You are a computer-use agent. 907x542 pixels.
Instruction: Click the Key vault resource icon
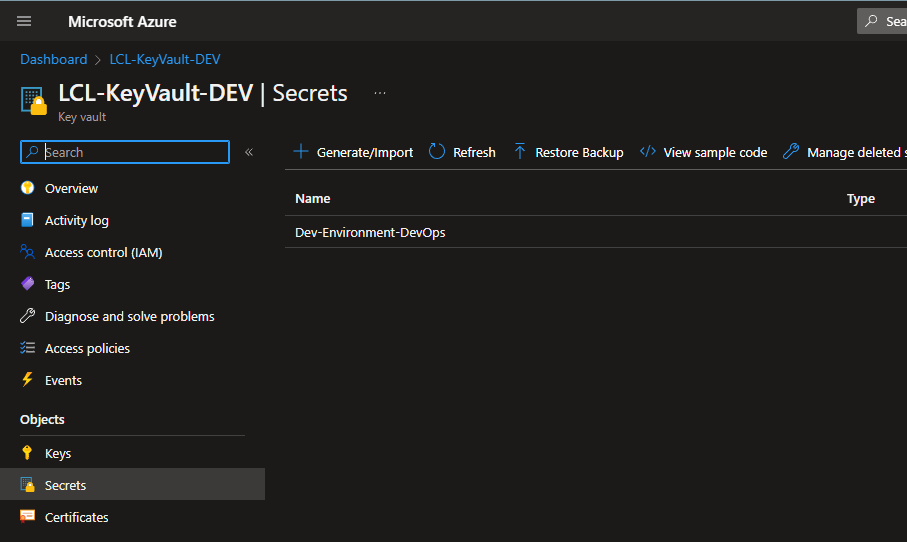click(34, 101)
